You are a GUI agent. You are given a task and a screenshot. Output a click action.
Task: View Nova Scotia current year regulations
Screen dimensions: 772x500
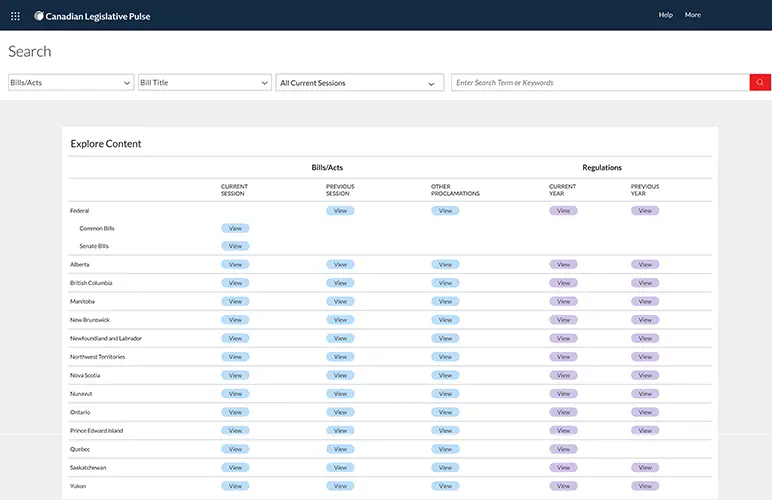coord(563,375)
